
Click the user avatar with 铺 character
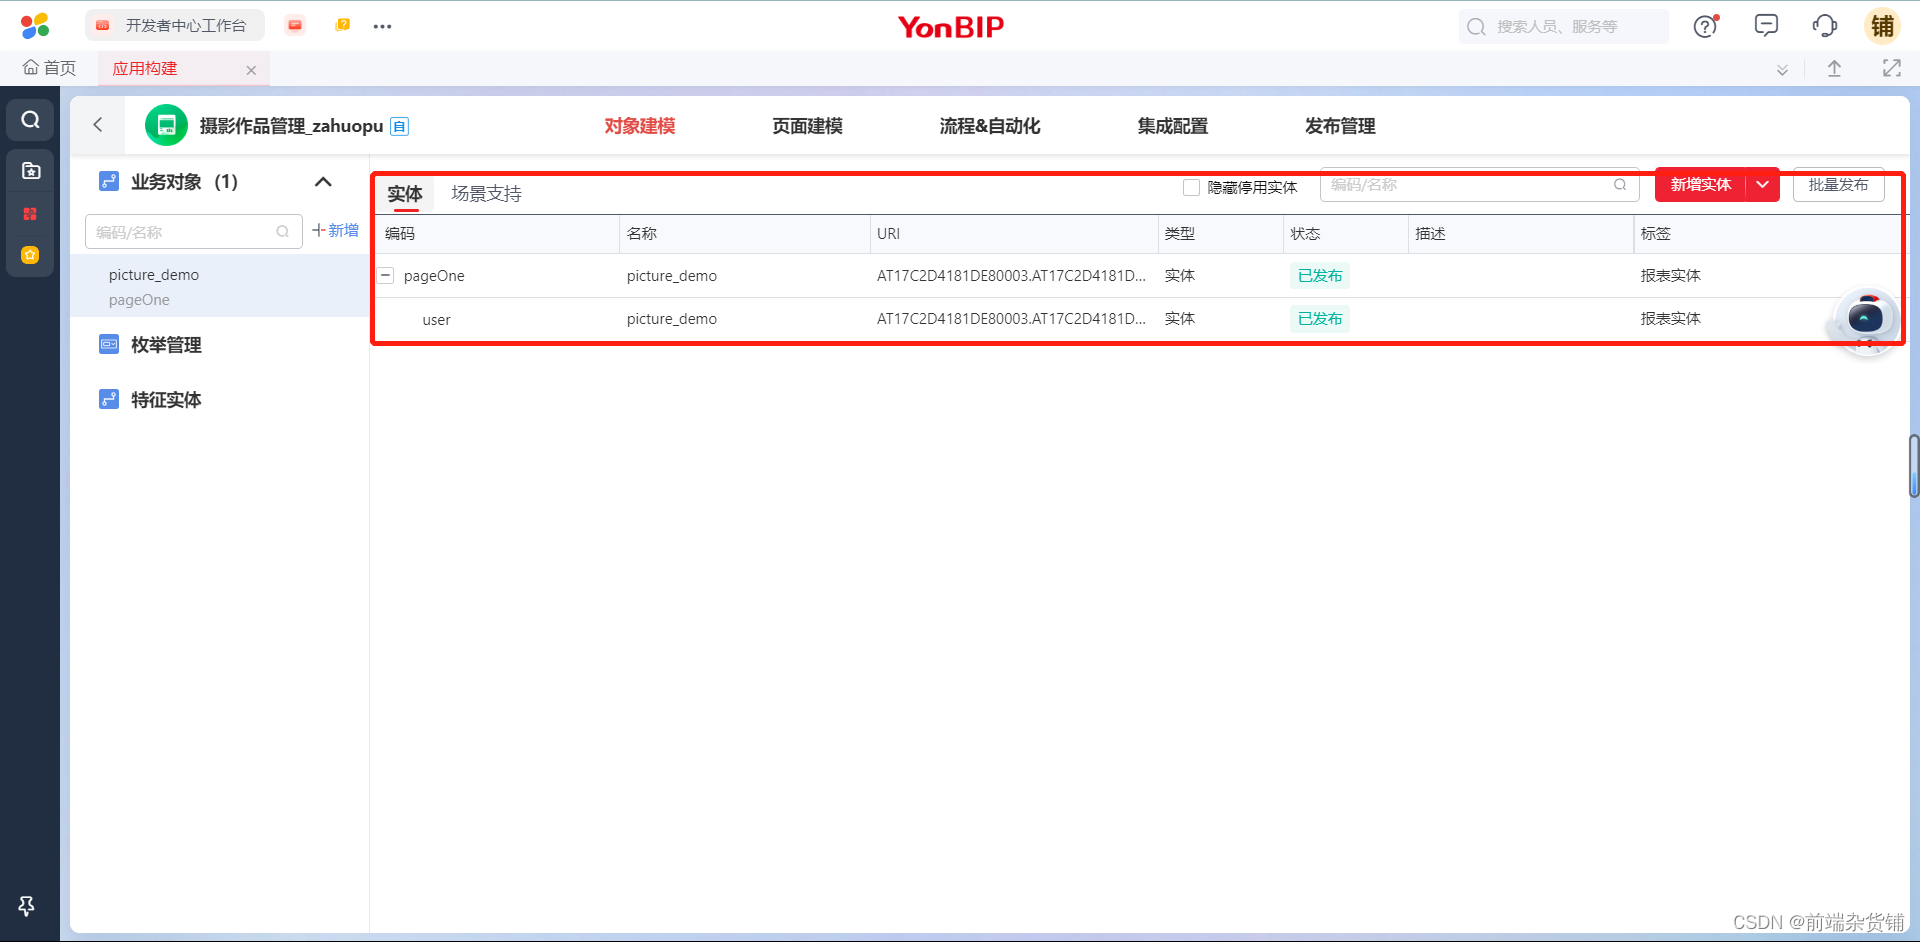click(1883, 26)
